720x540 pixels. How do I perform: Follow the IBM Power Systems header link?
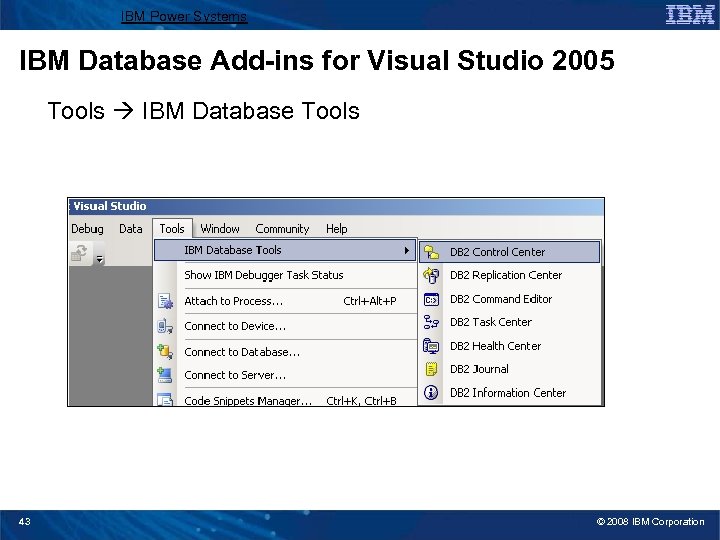[x=184, y=17]
